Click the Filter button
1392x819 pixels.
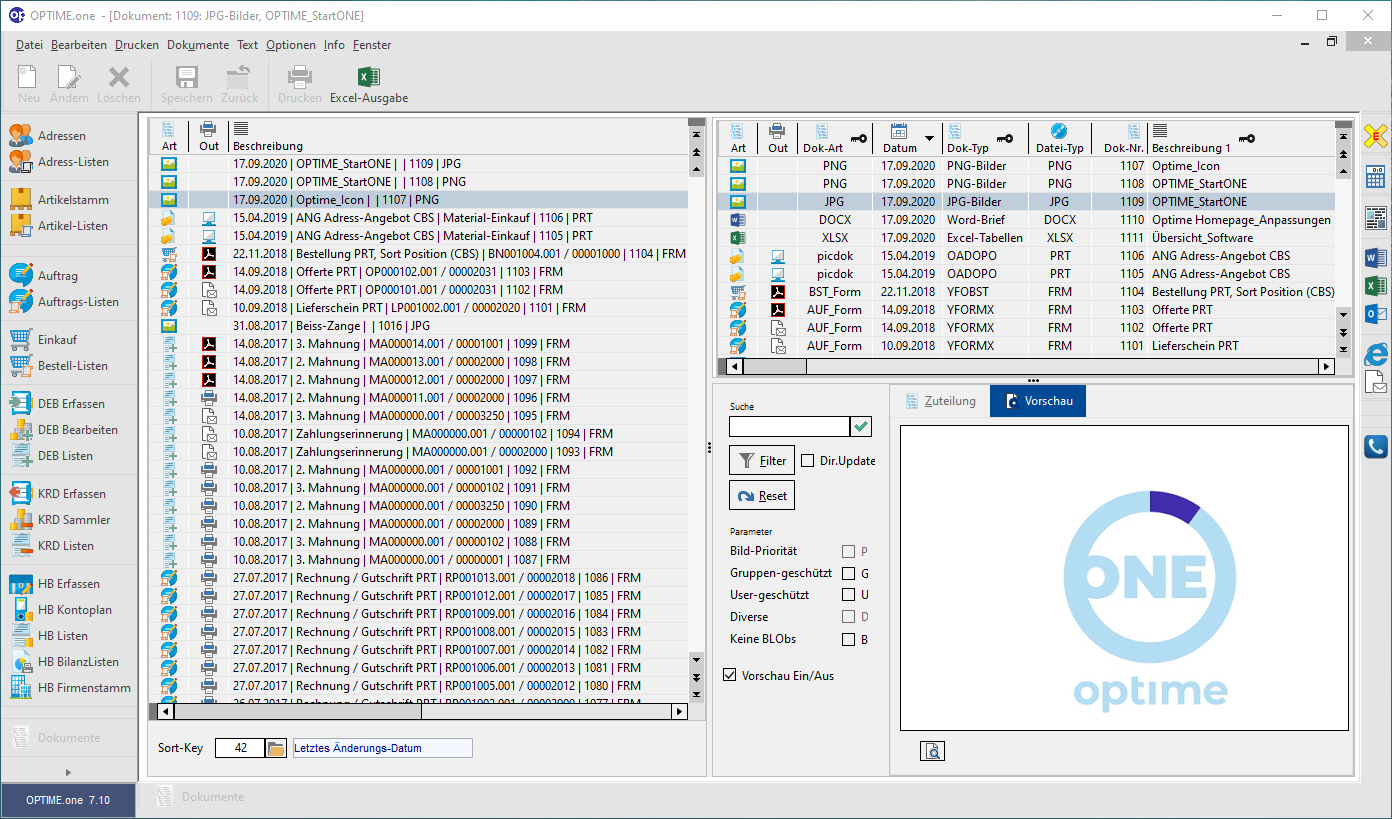click(762, 461)
